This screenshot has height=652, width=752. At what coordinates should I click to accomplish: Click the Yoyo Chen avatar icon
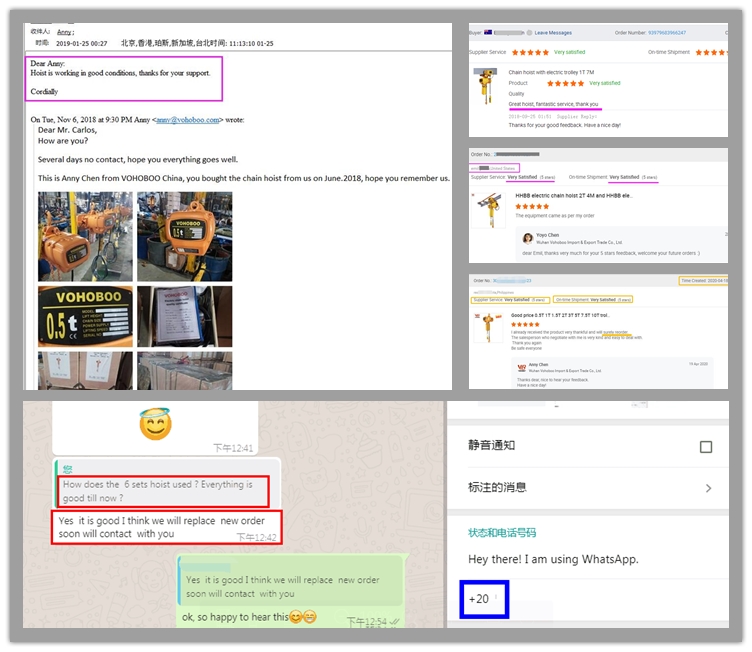point(527,237)
